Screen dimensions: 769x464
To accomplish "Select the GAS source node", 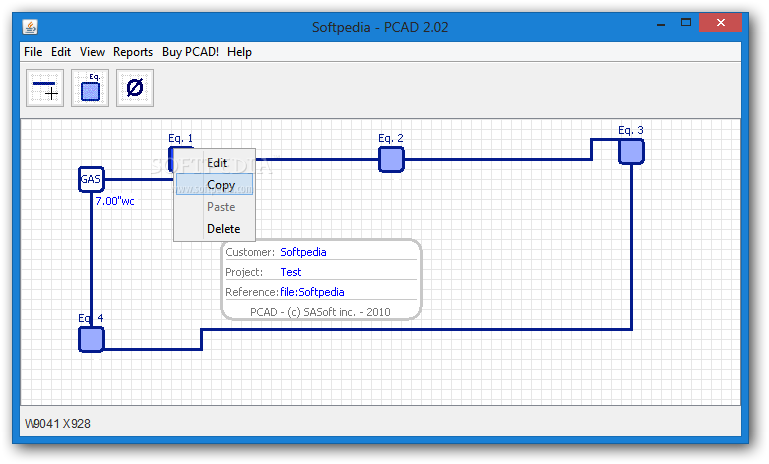I will tap(91, 179).
